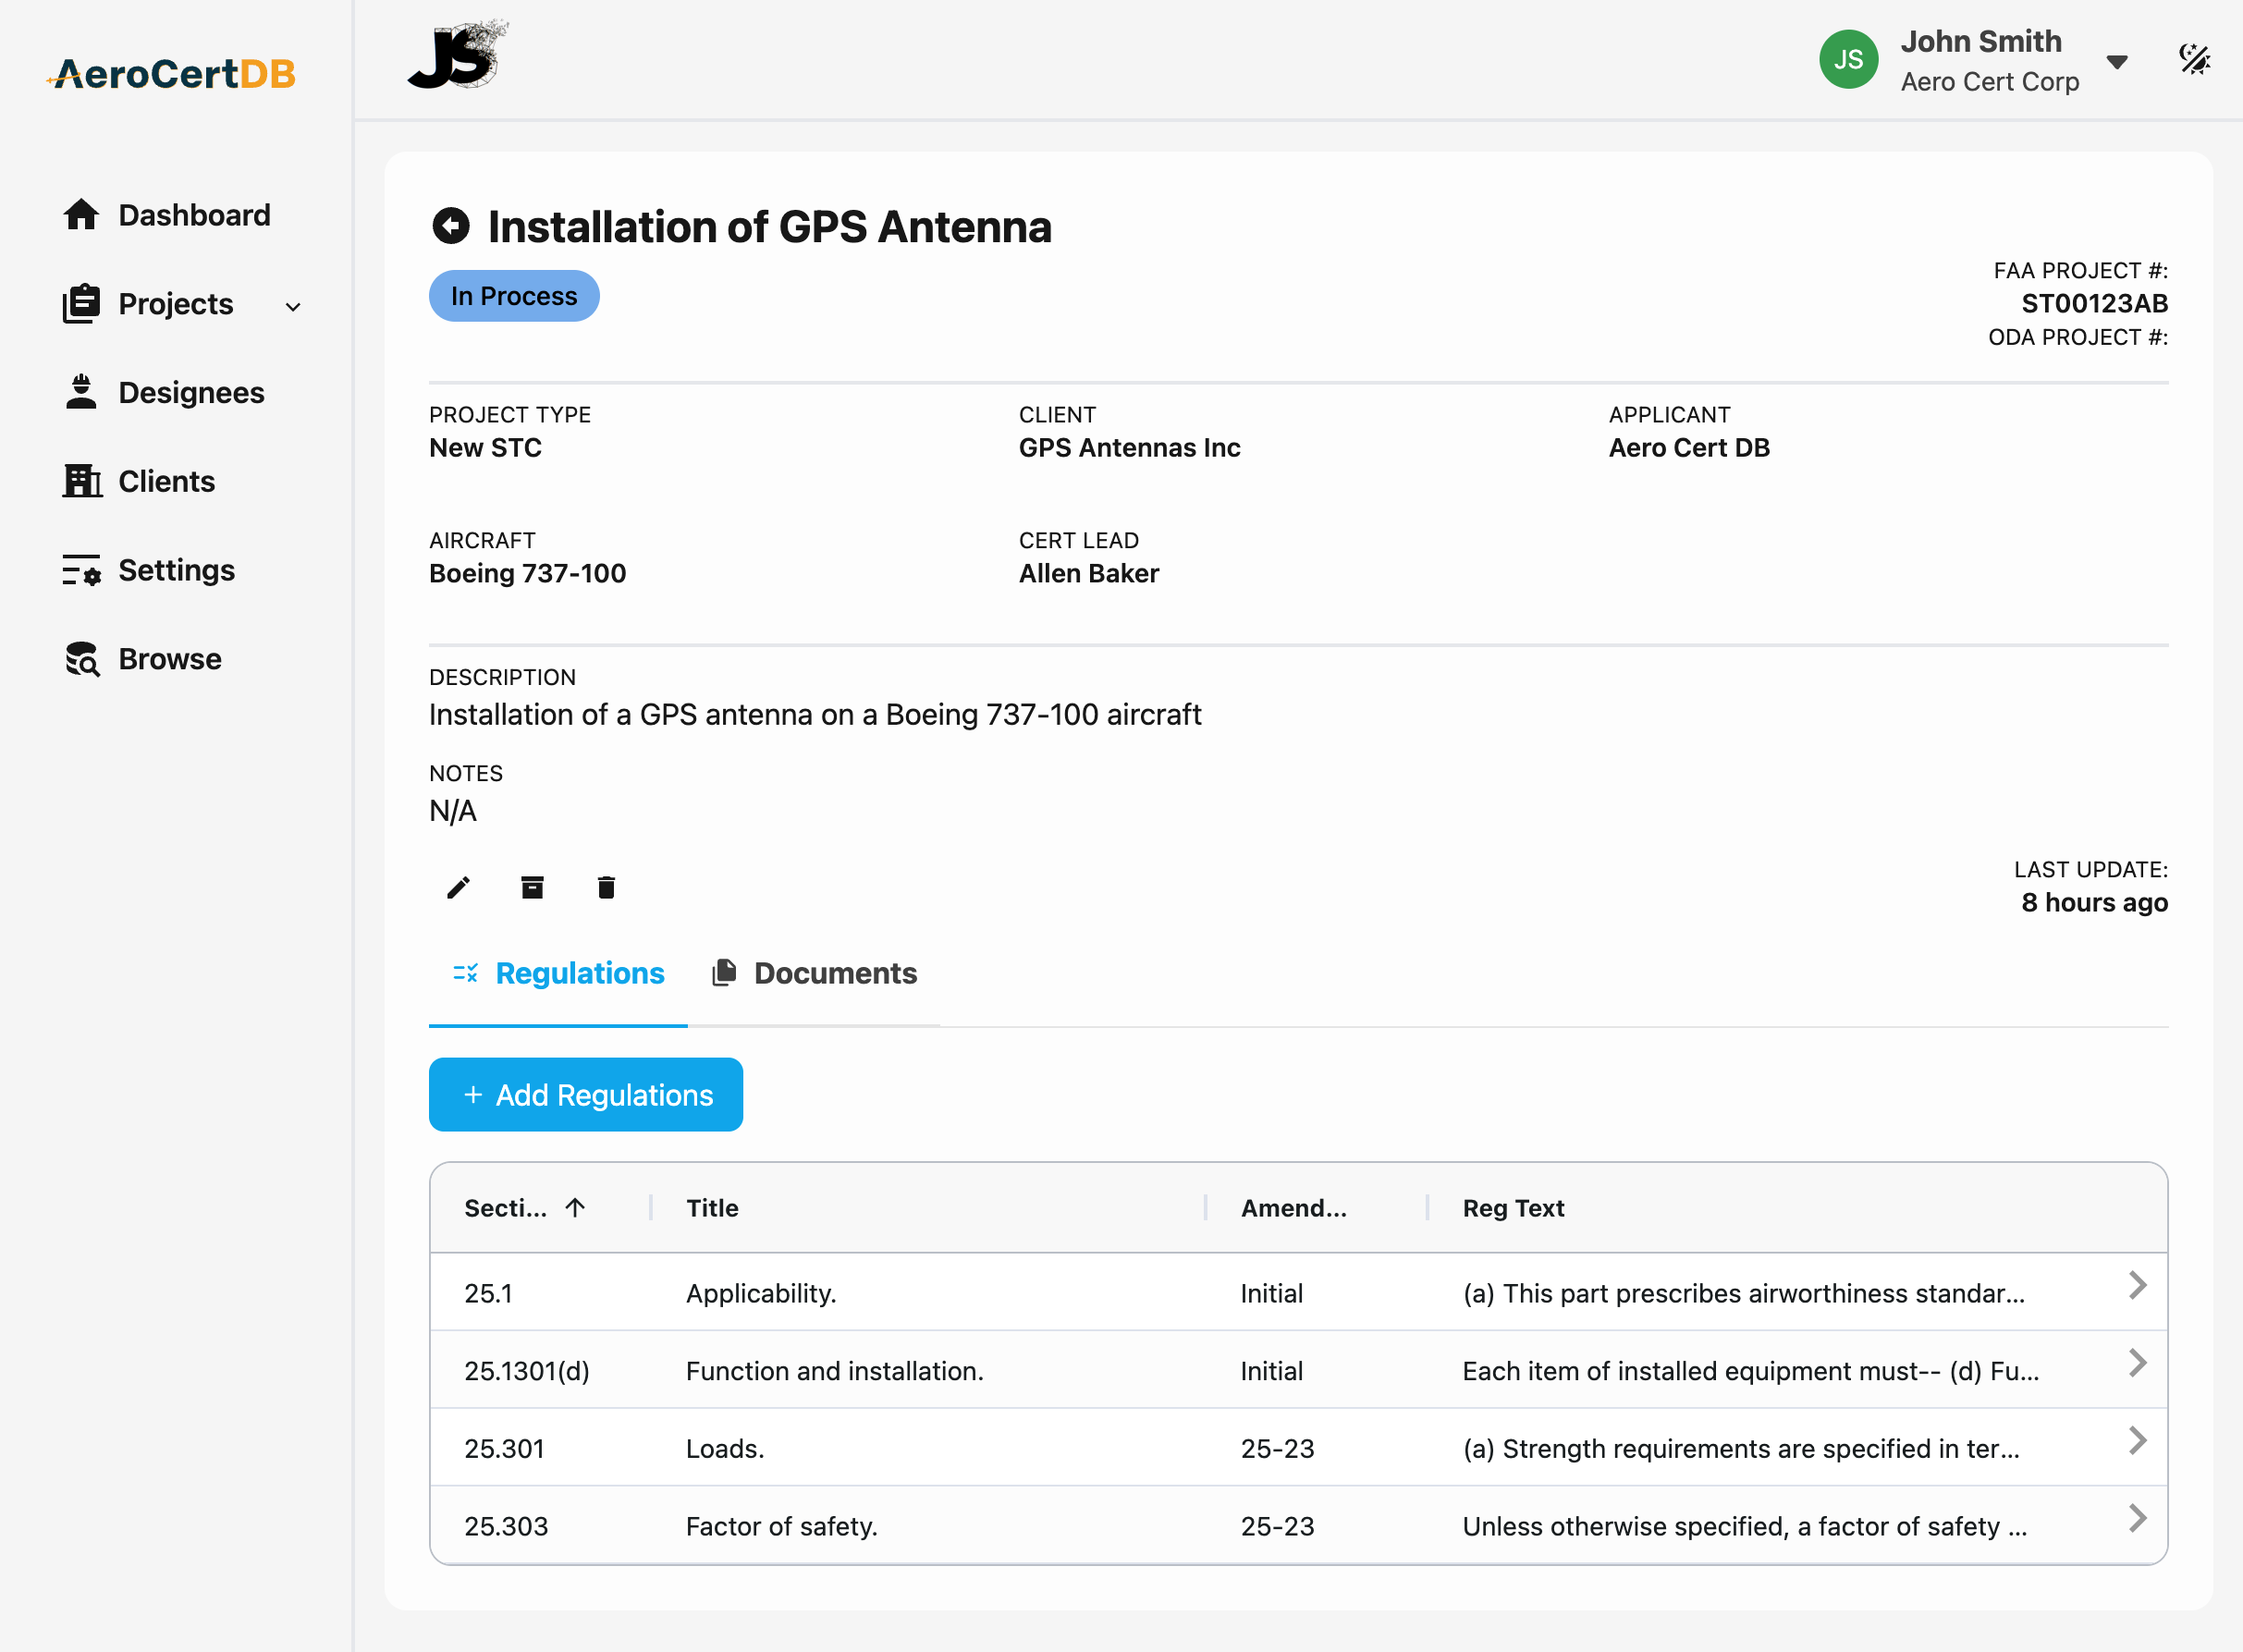Expand the 25.303 Factor of safety row
Viewport: 2243px width, 1652px height.
pos(2137,1519)
